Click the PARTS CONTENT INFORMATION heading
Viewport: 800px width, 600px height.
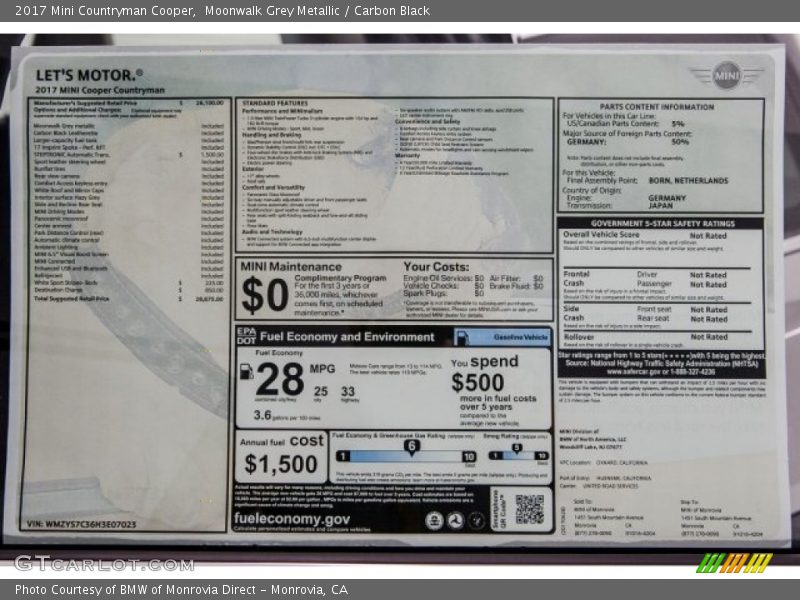(657, 107)
